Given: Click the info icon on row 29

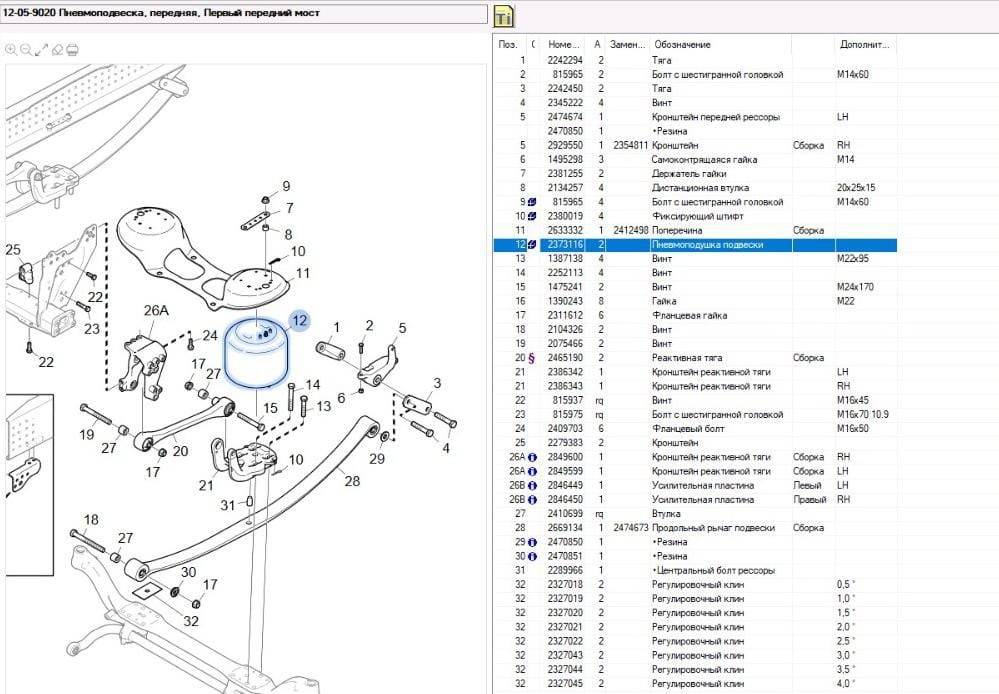Looking at the screenshot, I should pos(532,542).
